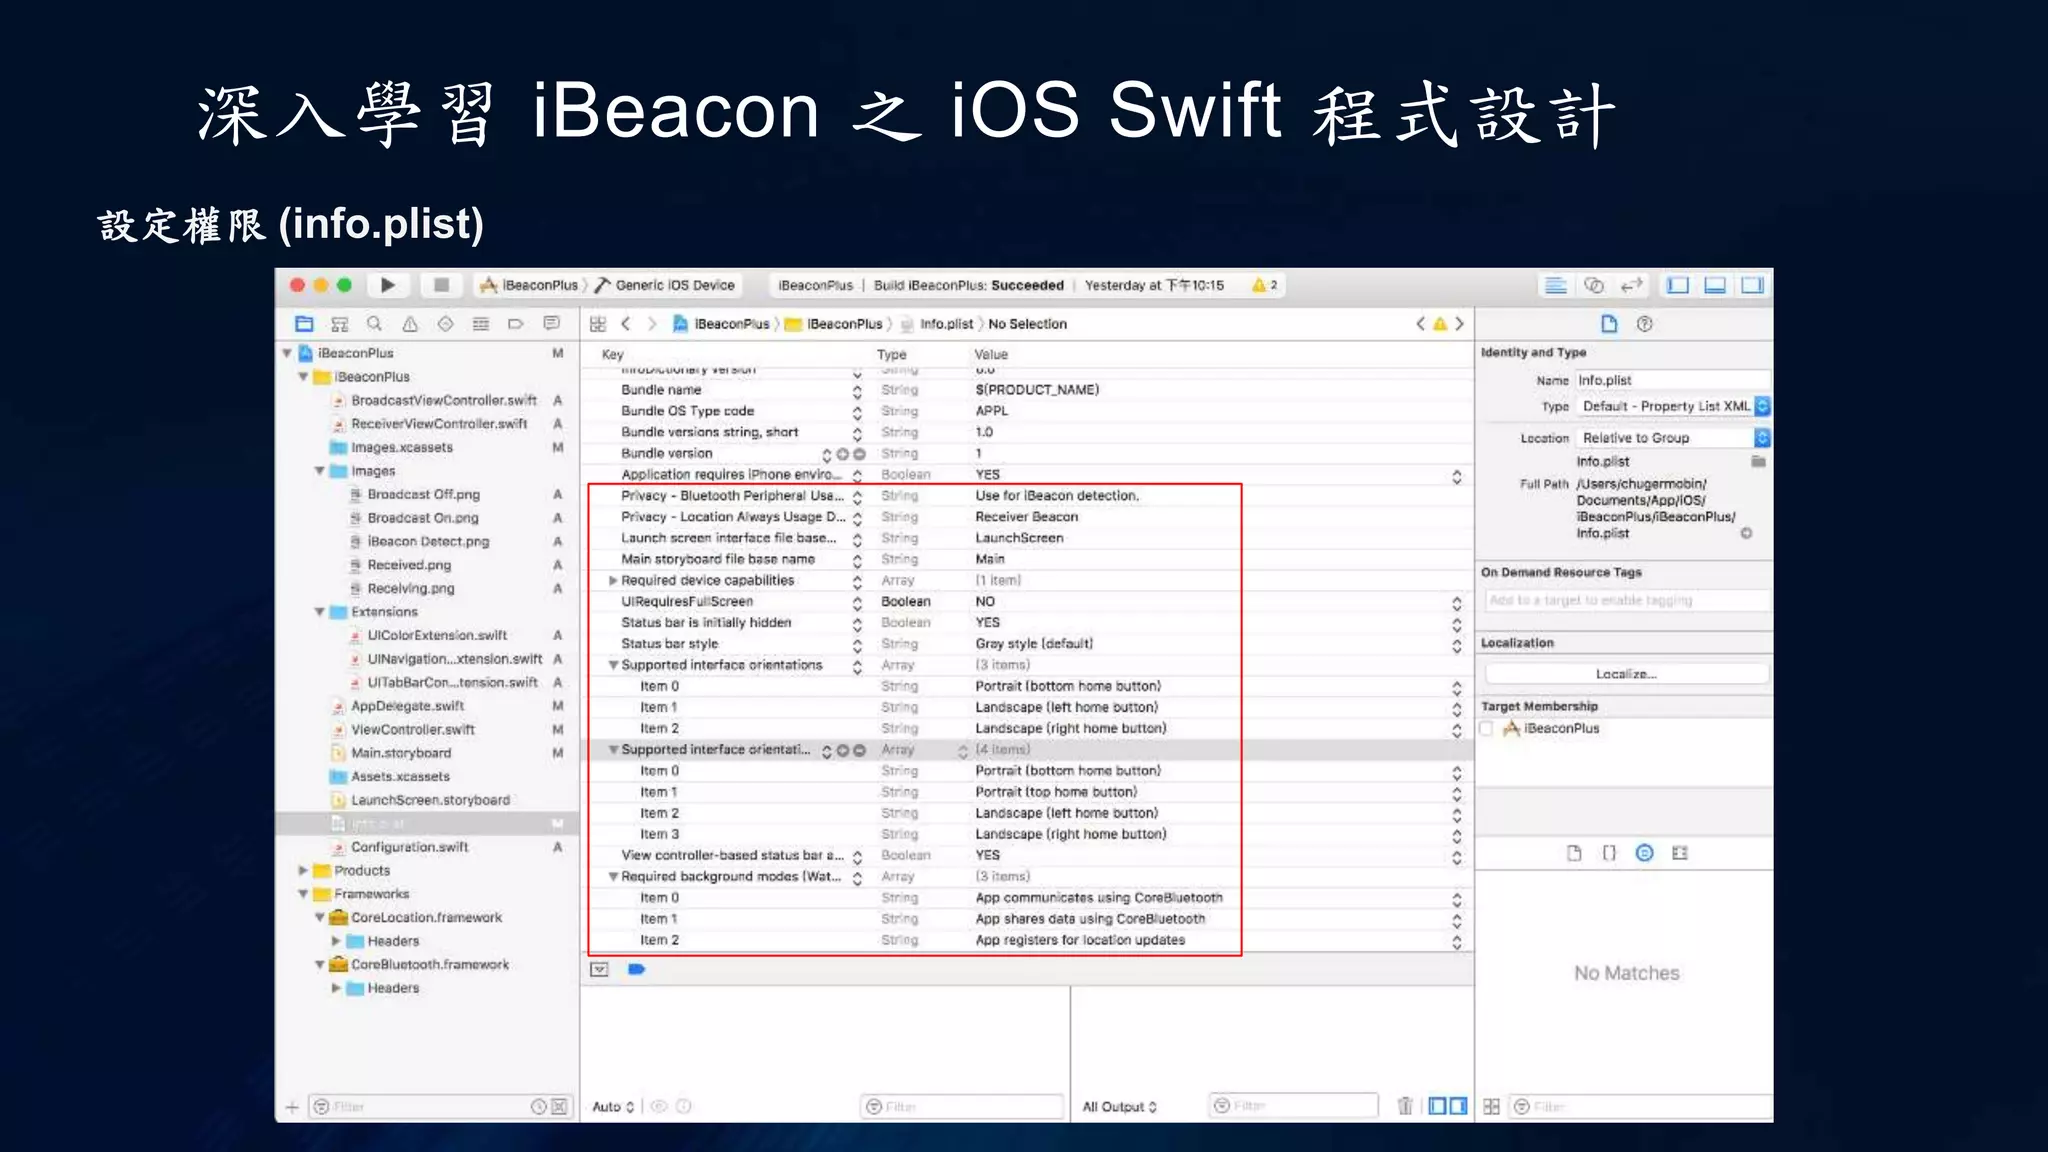The image size is (2048, 1152).
Task: Check IBeaconPlus target membership box
Action: [x=1487, y=729]
